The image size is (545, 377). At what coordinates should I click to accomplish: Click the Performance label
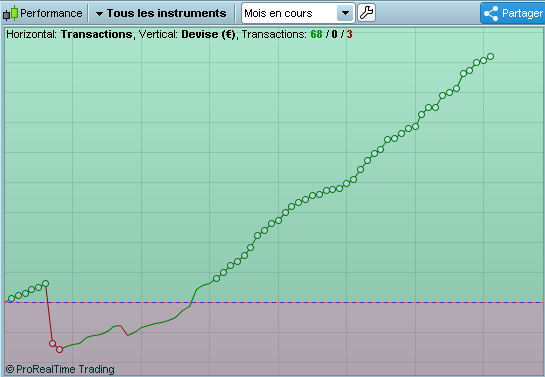pos(51,13)
